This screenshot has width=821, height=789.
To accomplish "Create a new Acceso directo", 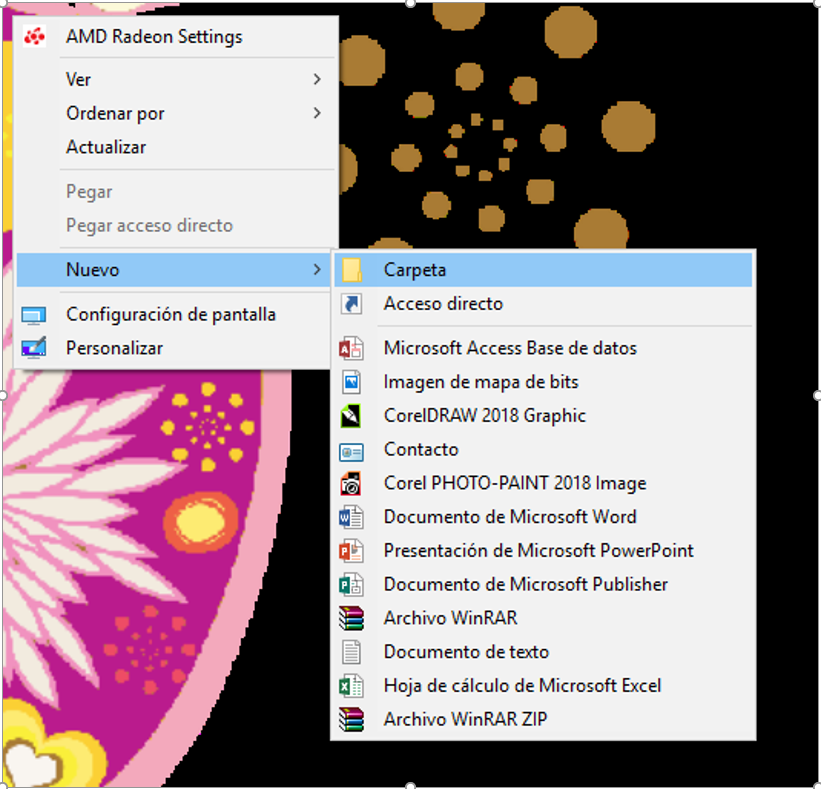I will (x=543, y=304).
